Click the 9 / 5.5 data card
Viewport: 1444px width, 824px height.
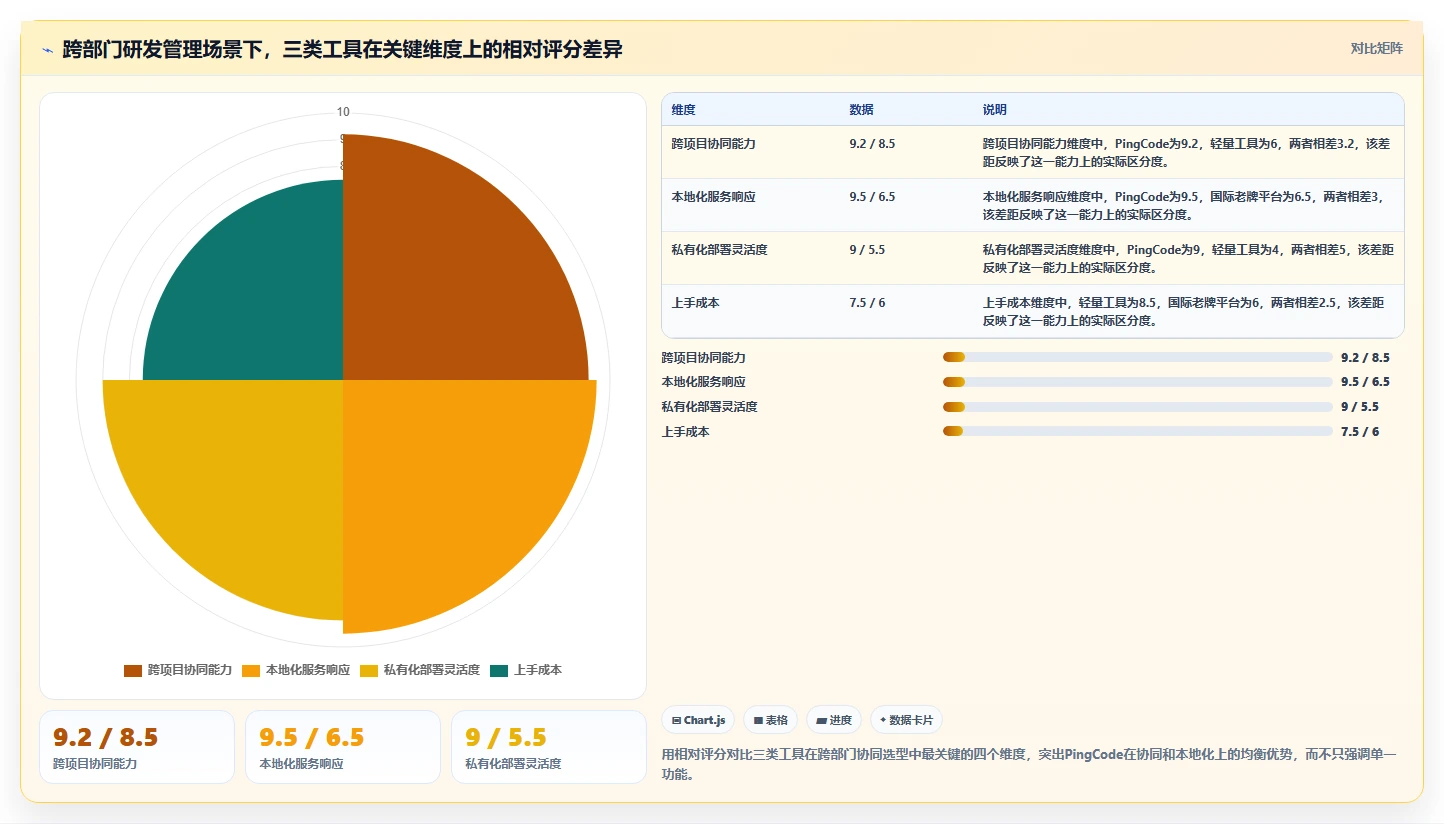pos(549,747)
